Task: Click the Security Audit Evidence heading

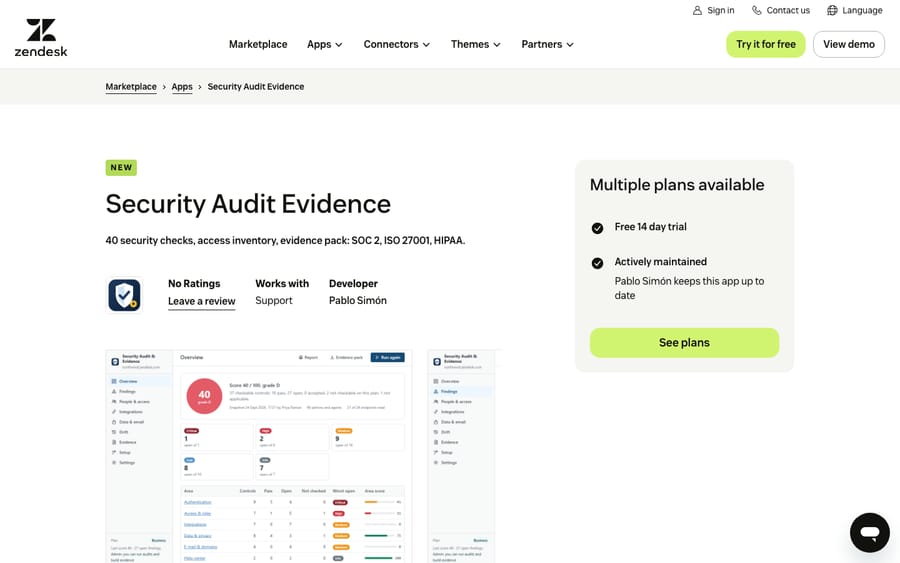Action: pos(248,204)
